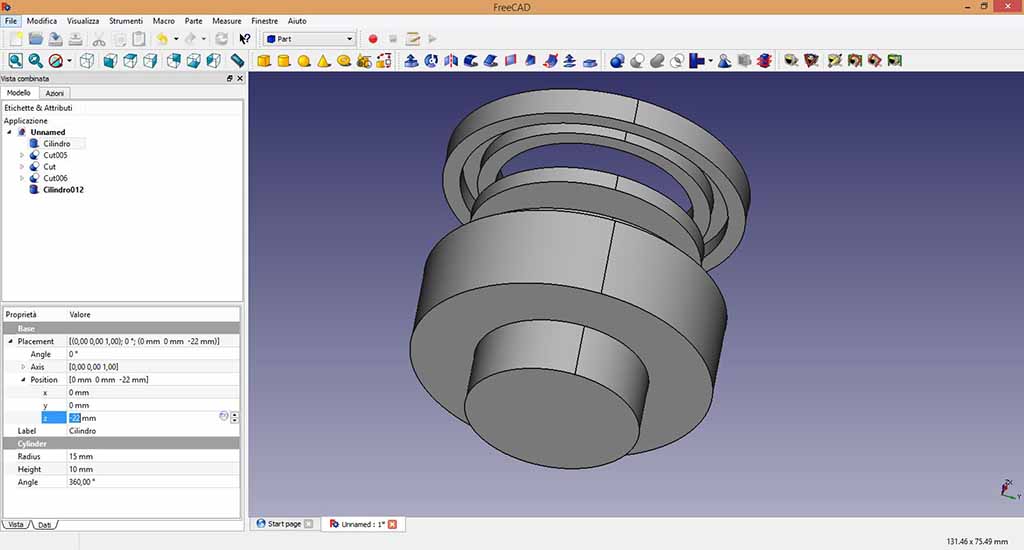The height and width of the screenshot is (550, 1024).
Task: Open the Strumenti menu
Action: point(126,21)
